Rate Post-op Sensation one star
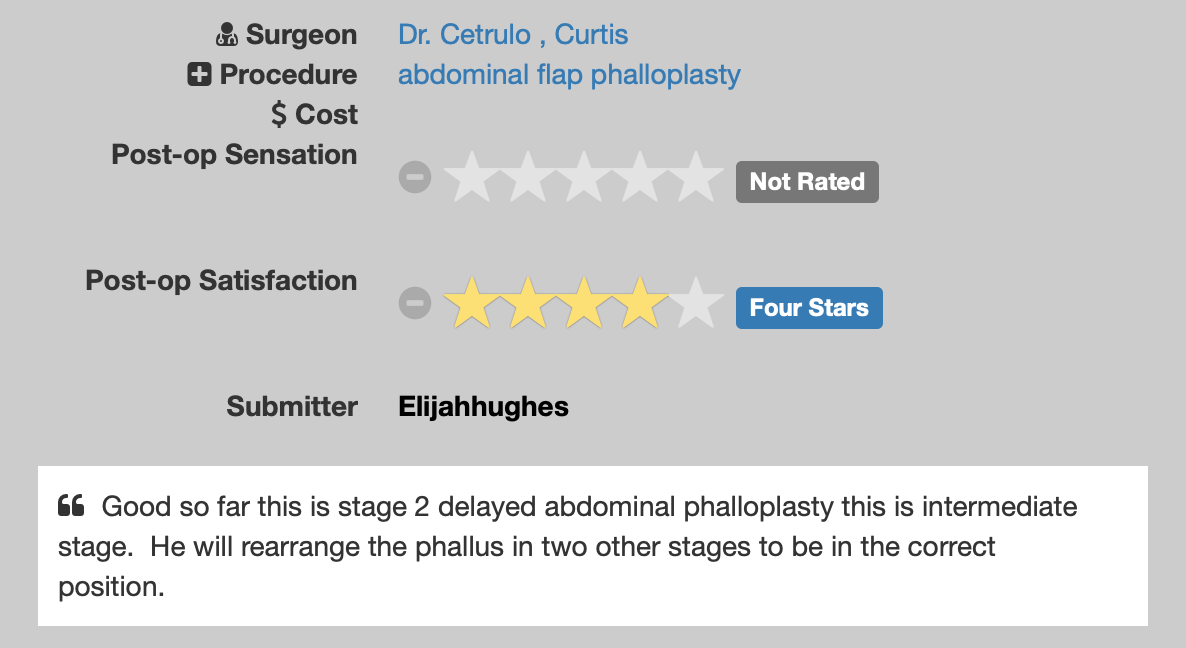The image size is (1186, 648). (470, 179)
